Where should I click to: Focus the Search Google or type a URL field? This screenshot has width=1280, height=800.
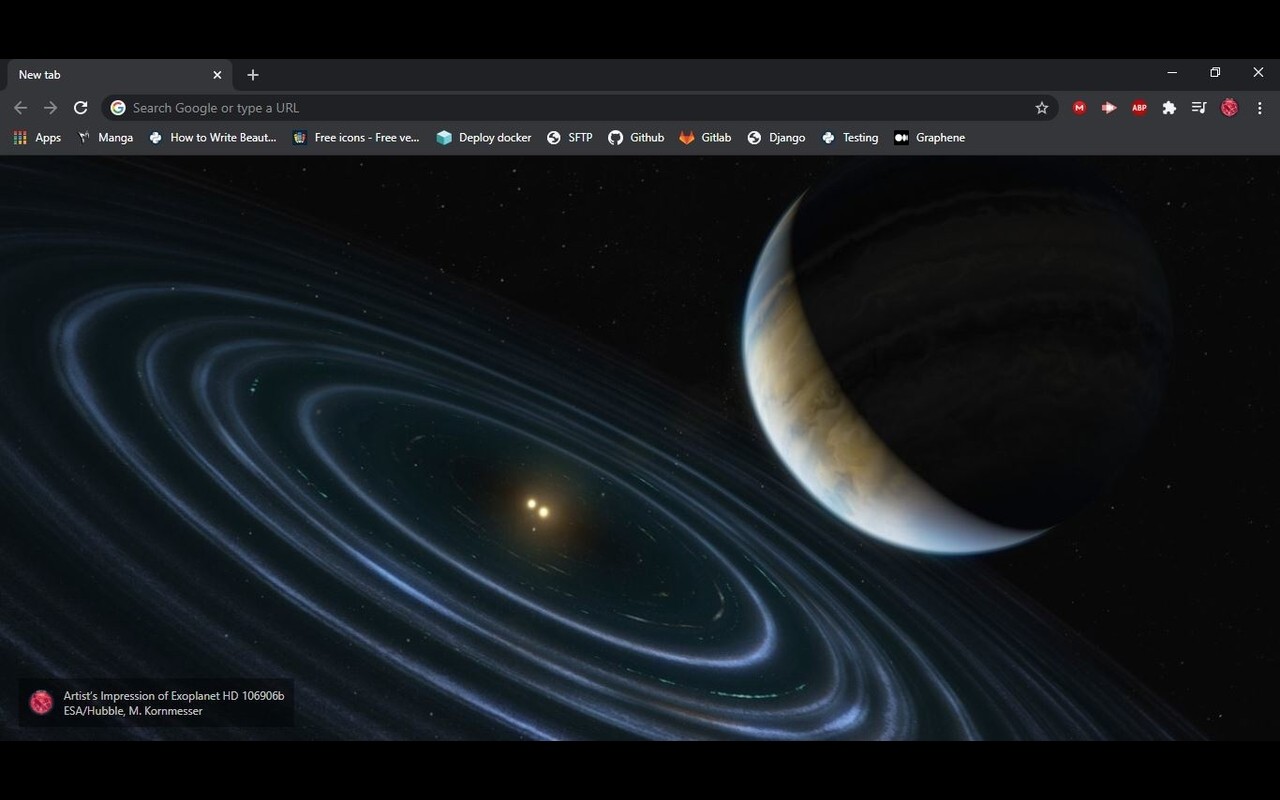[x=580, y=108]
